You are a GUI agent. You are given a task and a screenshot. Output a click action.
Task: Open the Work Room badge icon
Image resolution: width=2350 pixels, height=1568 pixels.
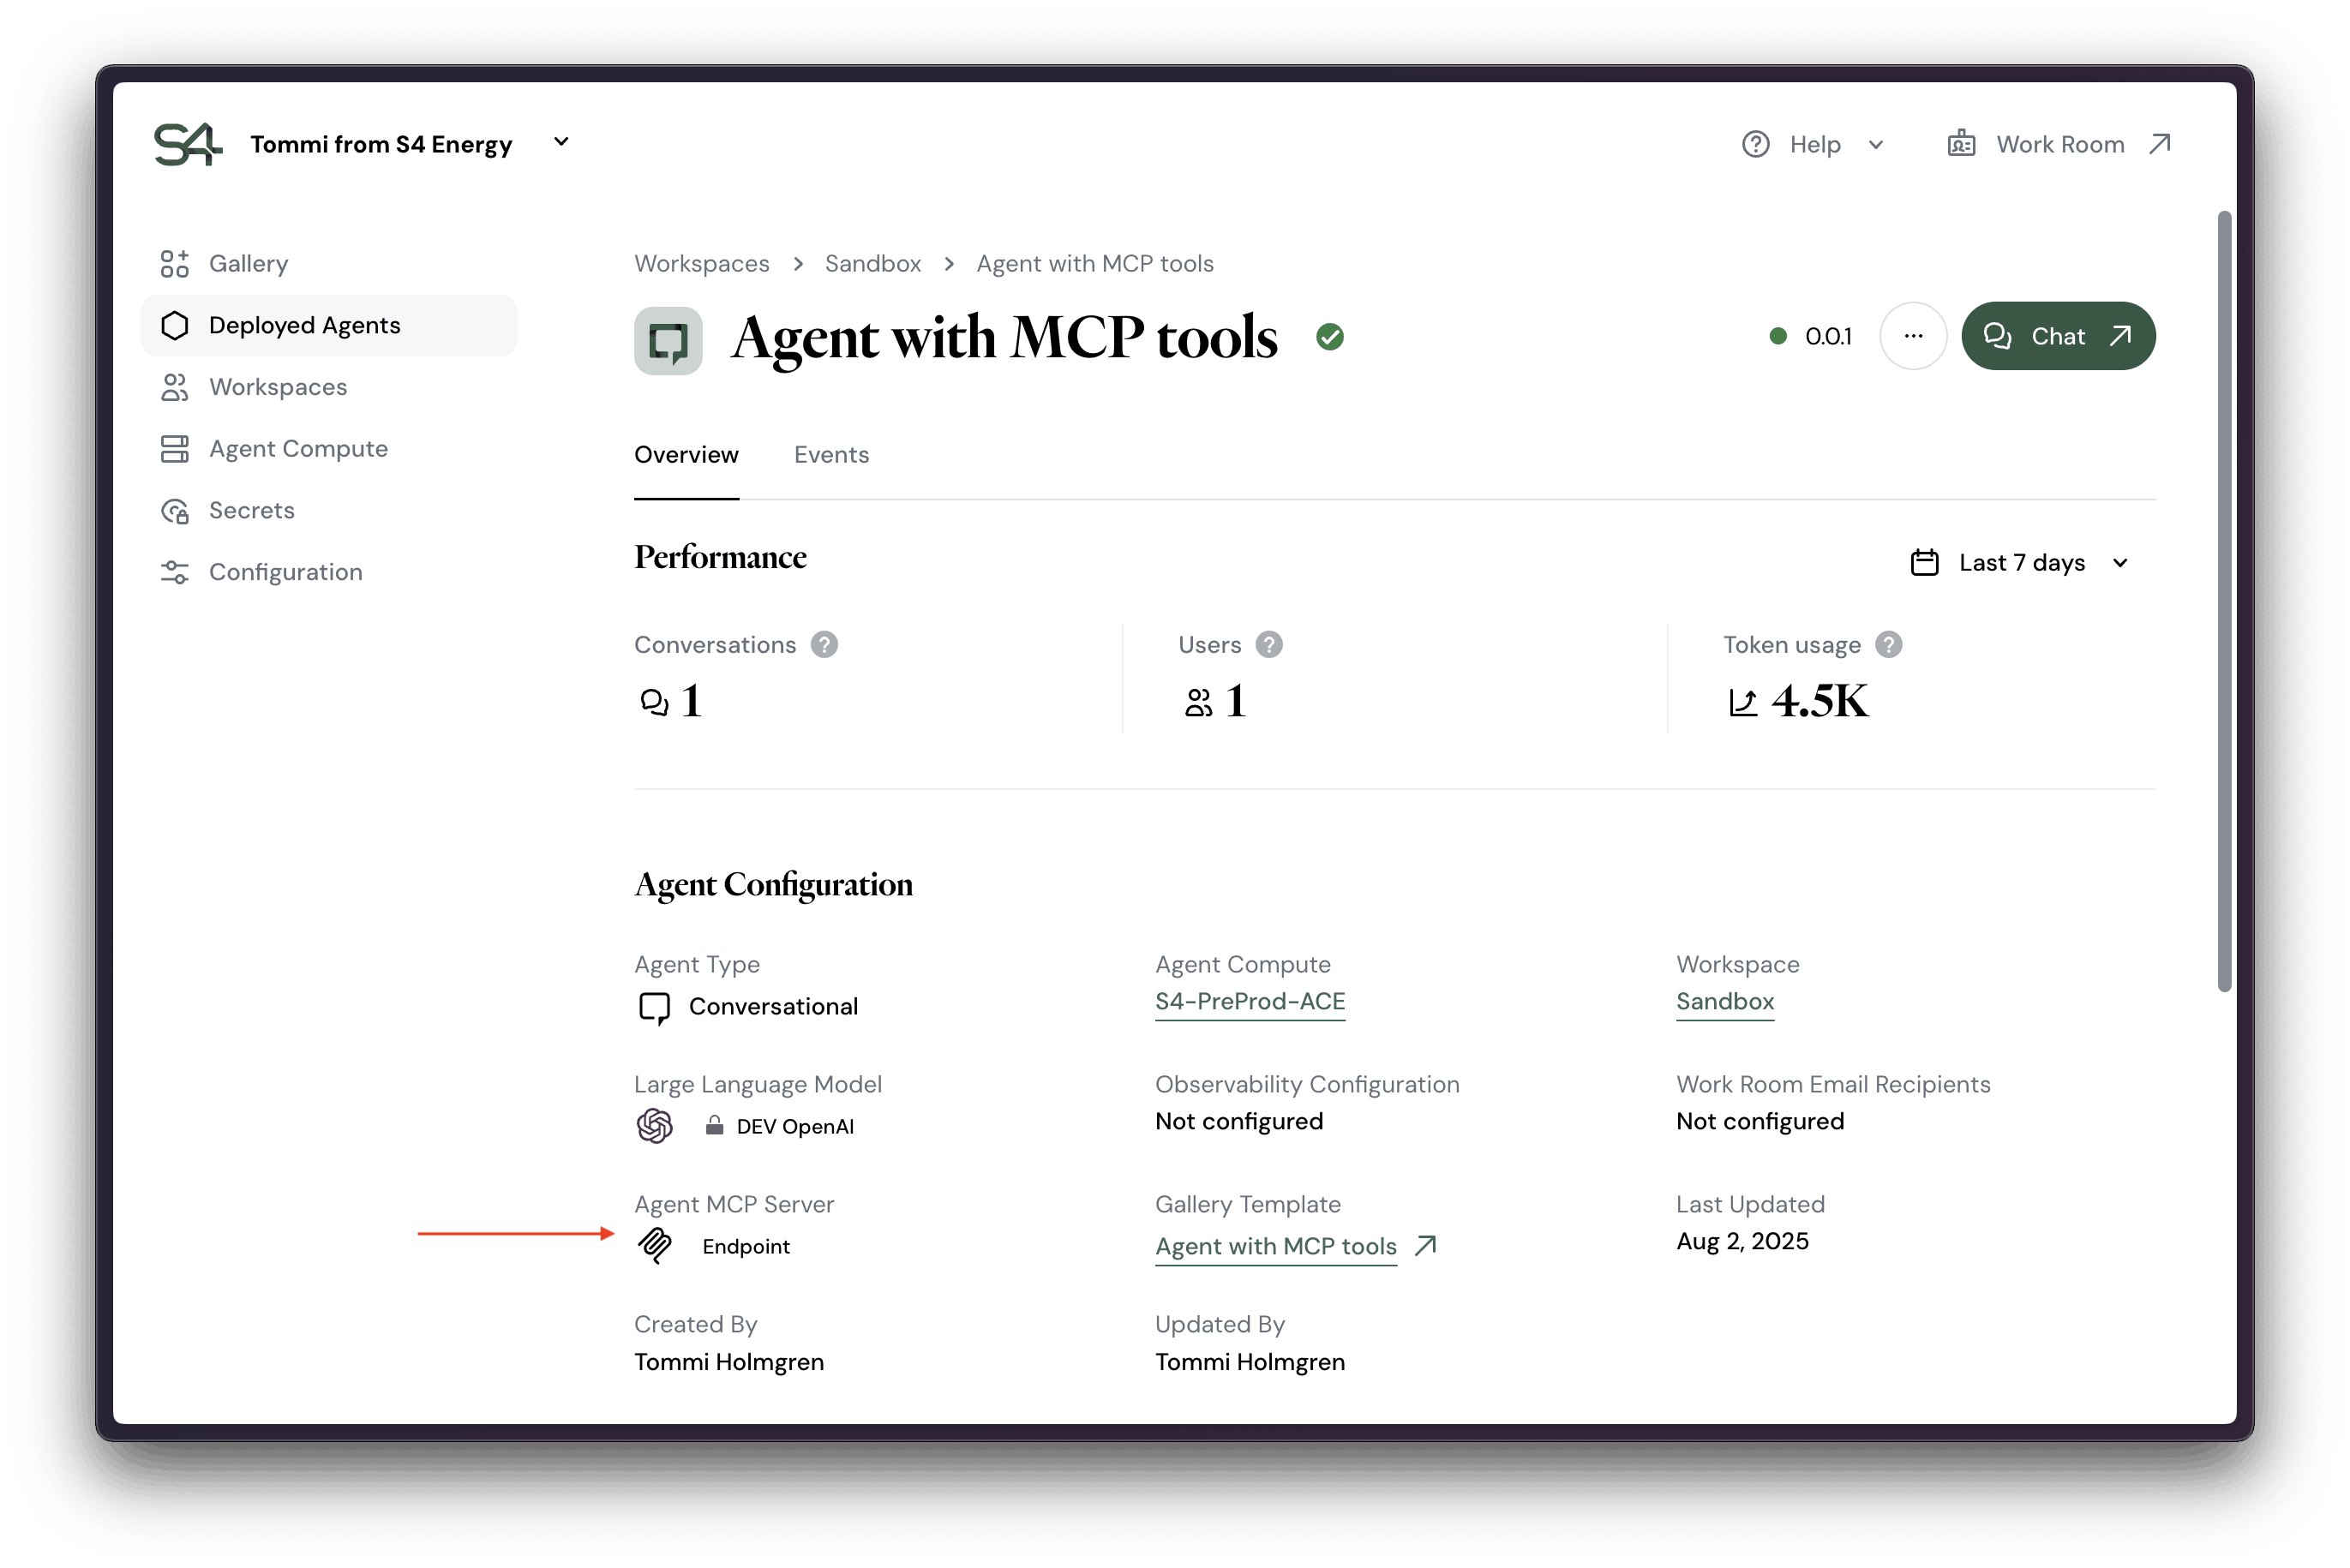pyautogui.click(x=1962, y=143)
